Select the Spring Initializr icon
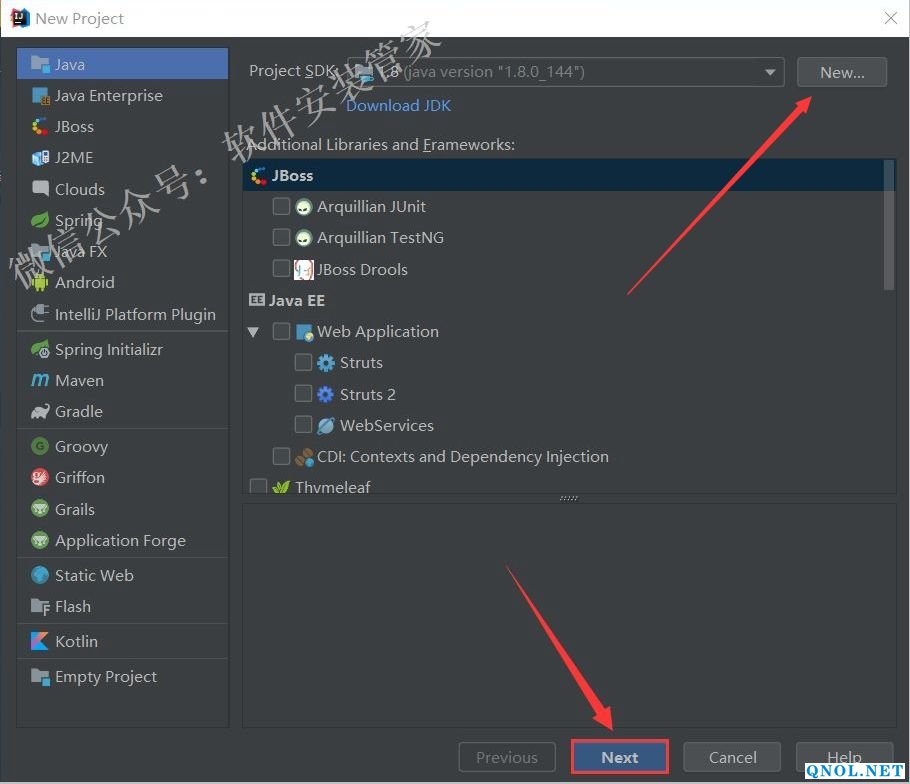The width and height of the screenshot is (910, 784). coord(40,350)
